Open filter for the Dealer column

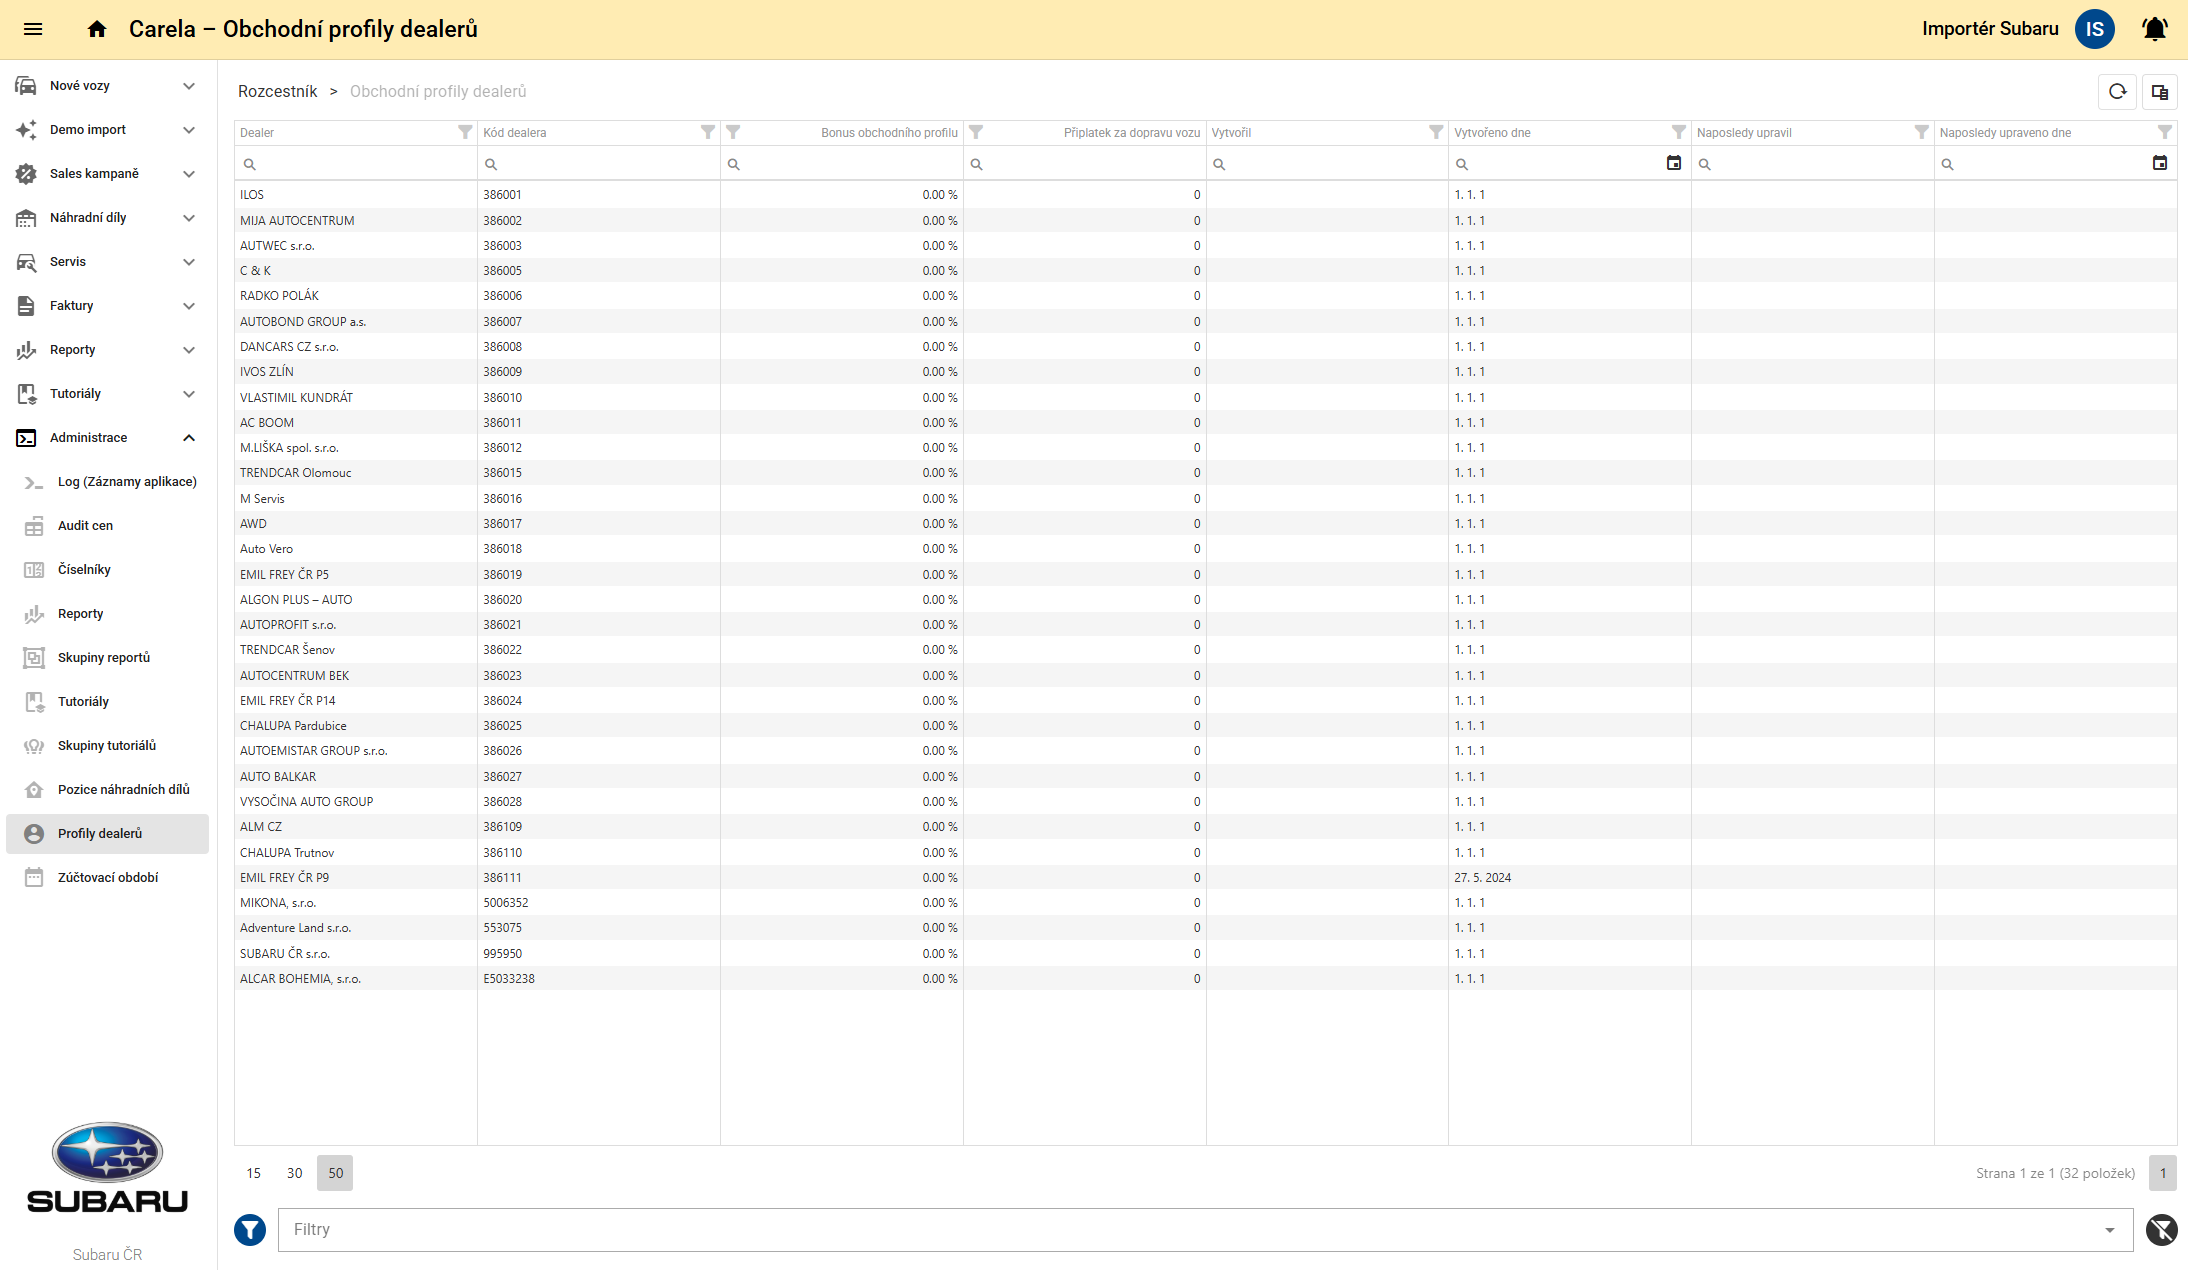[465, 132]
